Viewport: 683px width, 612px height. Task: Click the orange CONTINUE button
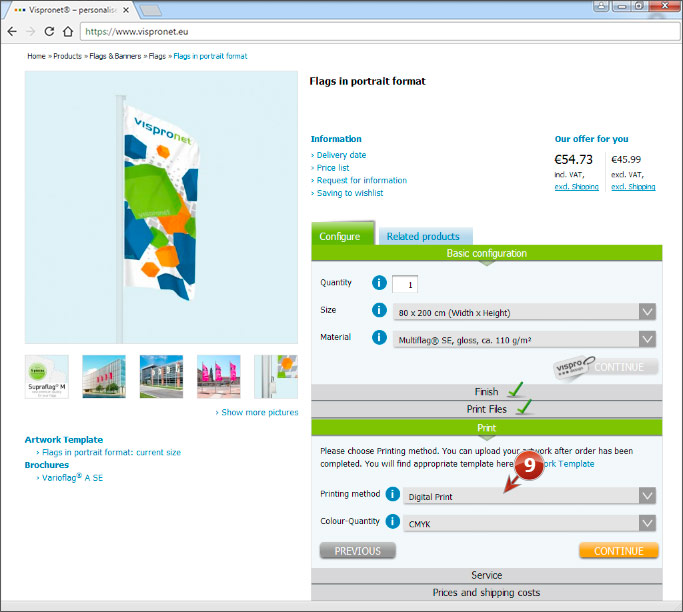tap(619, 551)
